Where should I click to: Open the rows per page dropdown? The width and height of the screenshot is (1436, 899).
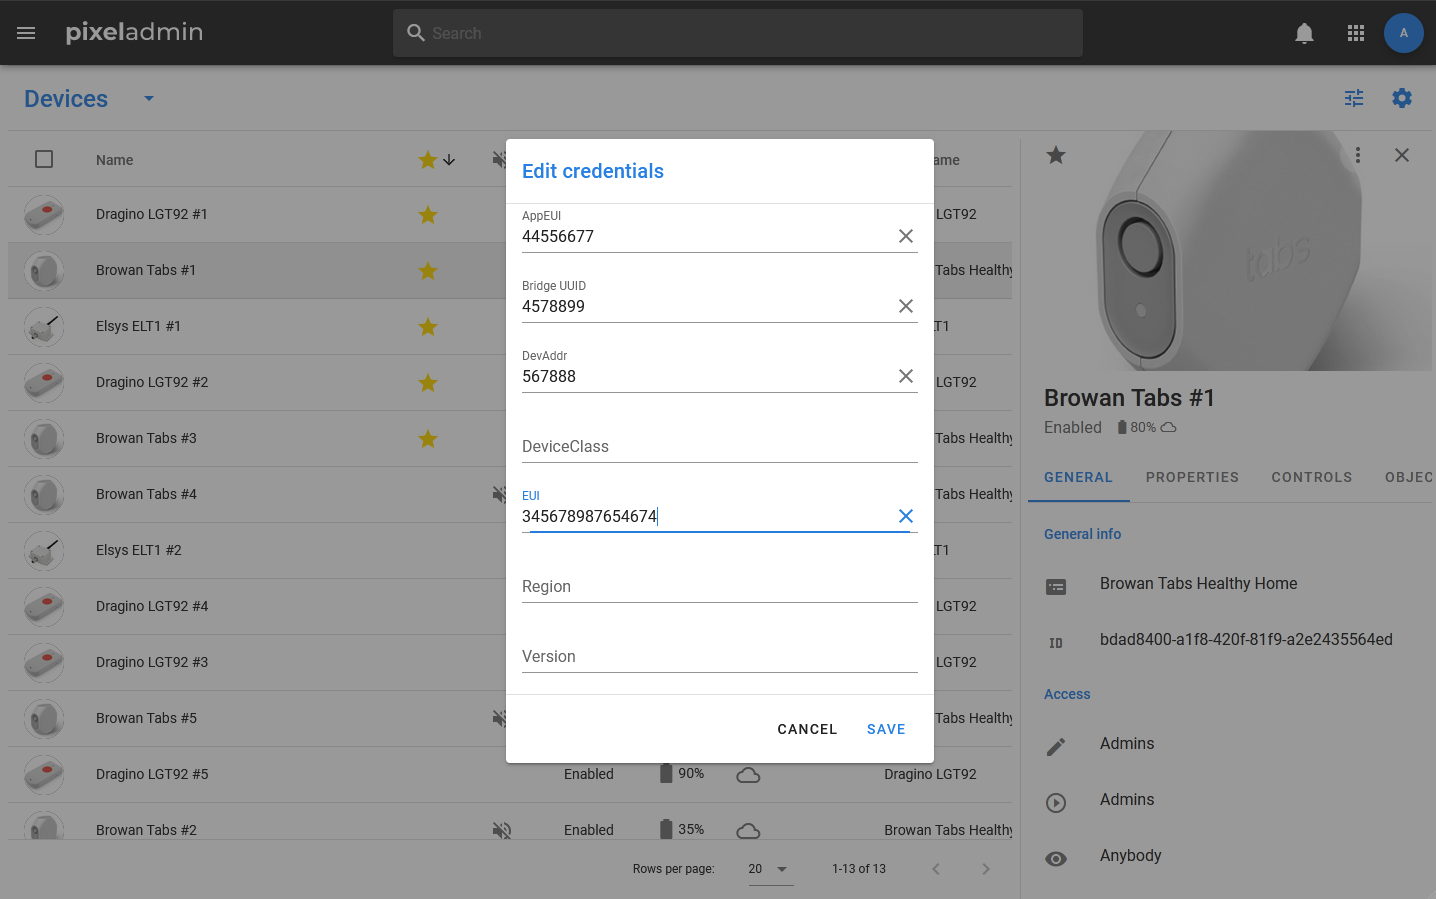769,869
